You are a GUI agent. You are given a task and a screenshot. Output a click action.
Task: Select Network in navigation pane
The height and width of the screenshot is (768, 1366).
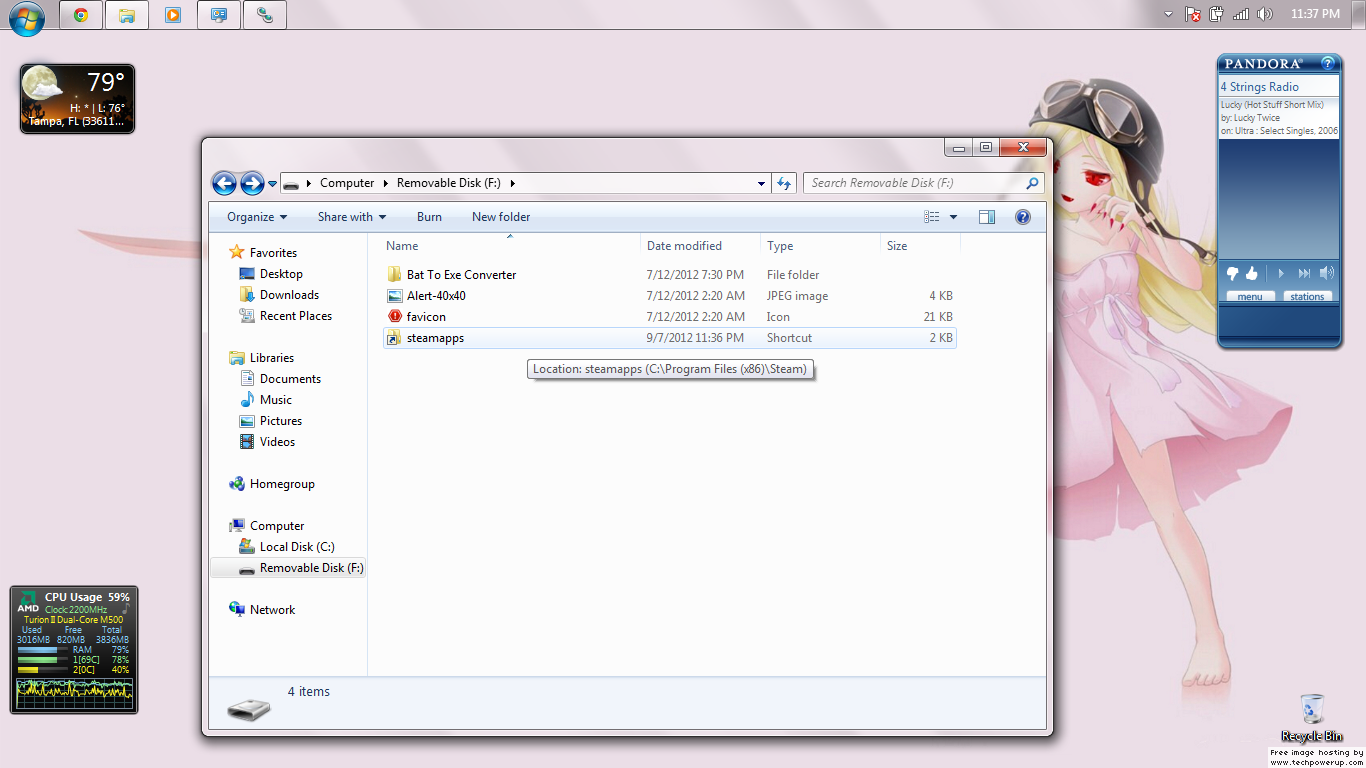273,610
